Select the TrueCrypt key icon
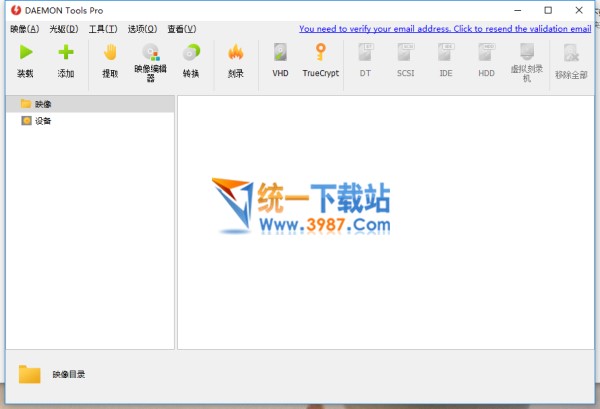 pyautogui.click(x=321, y=53)
